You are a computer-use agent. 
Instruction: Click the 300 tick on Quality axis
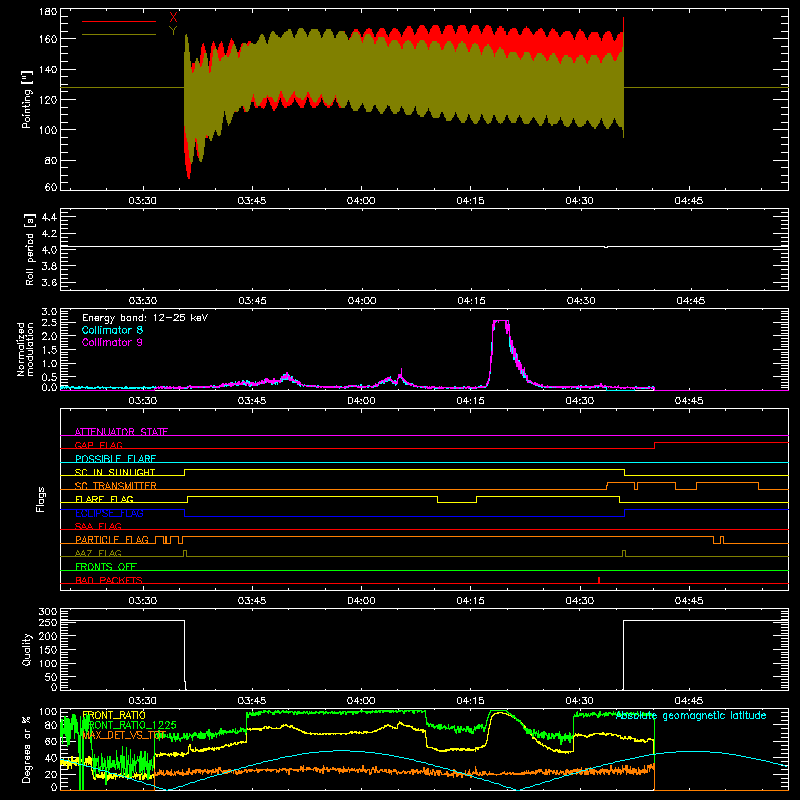click(48, 612)
